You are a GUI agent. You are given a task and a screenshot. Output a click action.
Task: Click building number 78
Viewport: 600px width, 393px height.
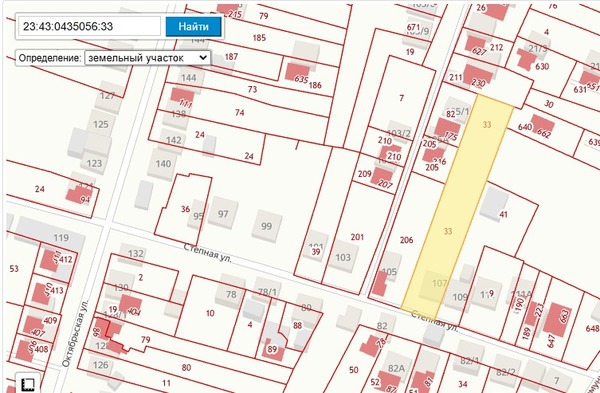click(231, 294)
